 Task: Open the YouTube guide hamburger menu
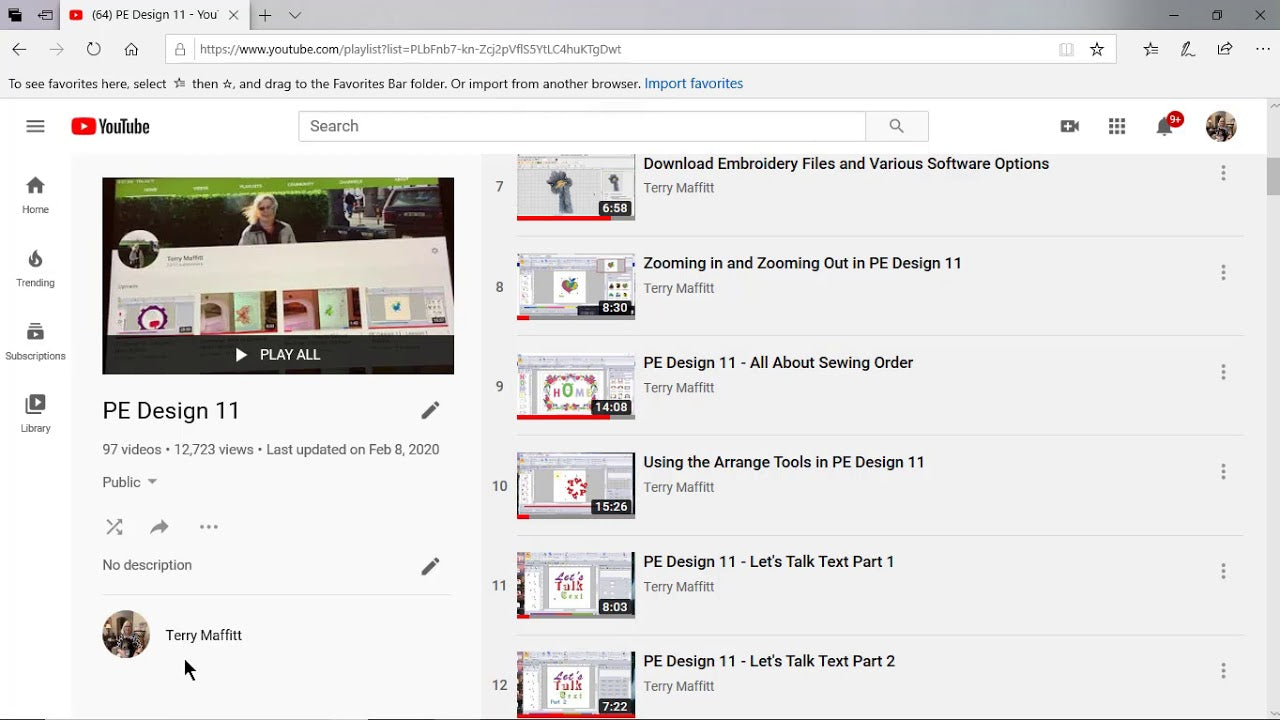point(35,126)
